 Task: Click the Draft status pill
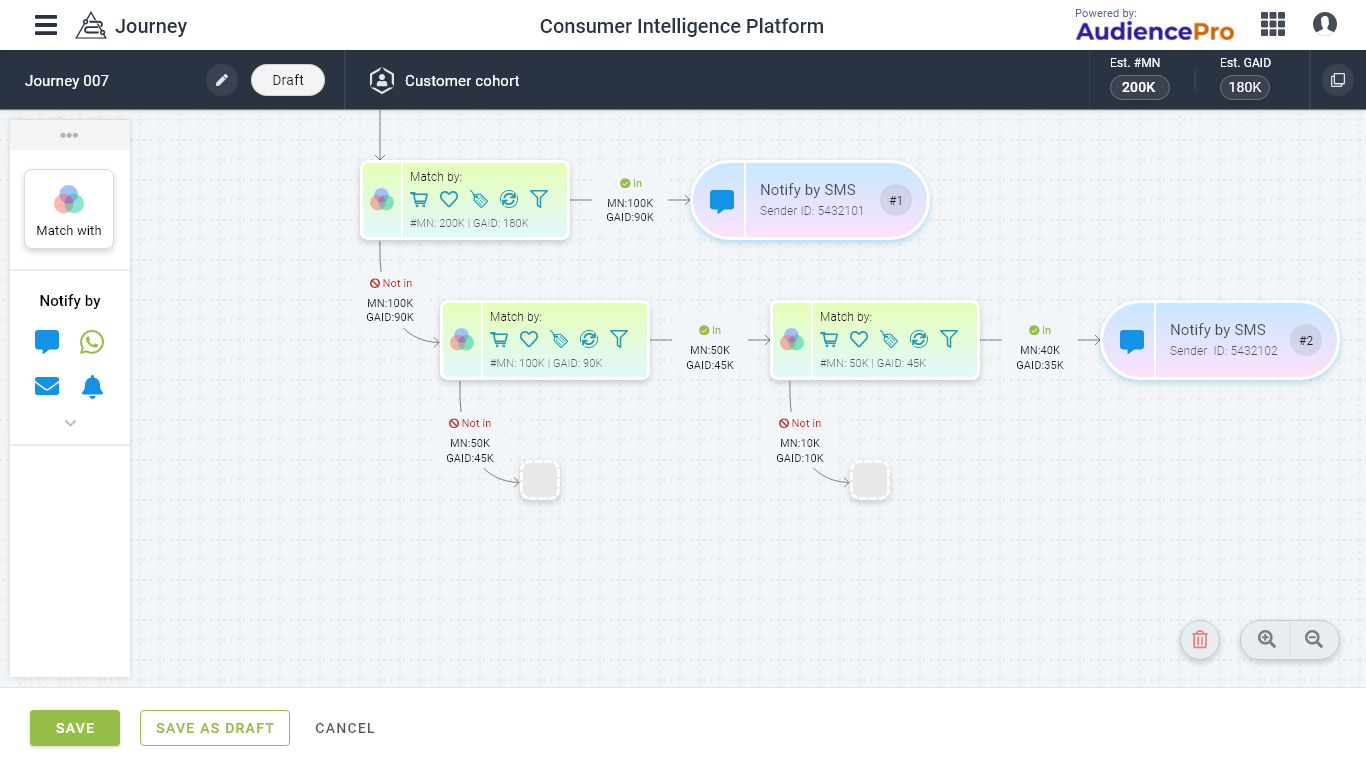click(288, 80)
